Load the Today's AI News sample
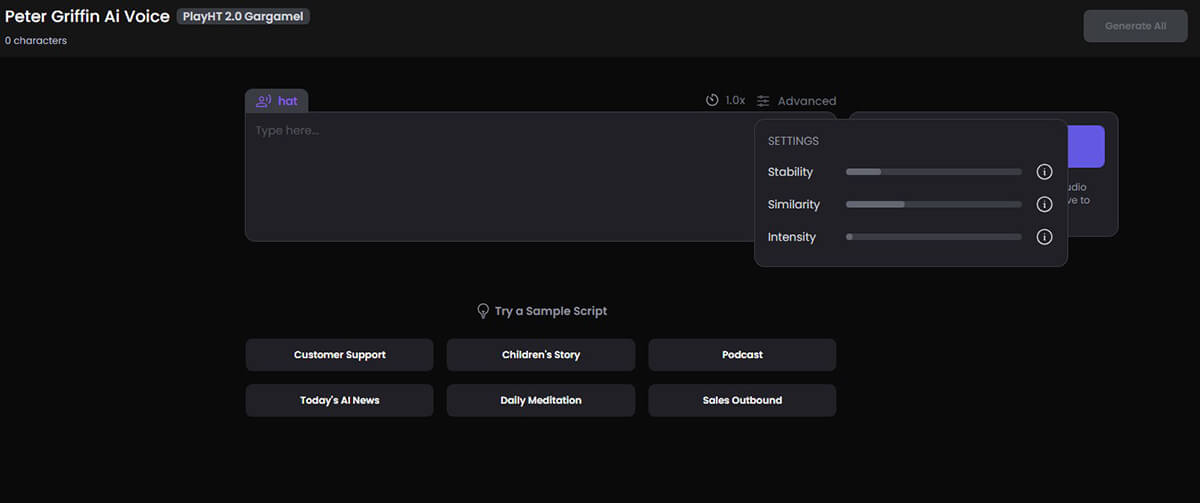 pos(339,401)
